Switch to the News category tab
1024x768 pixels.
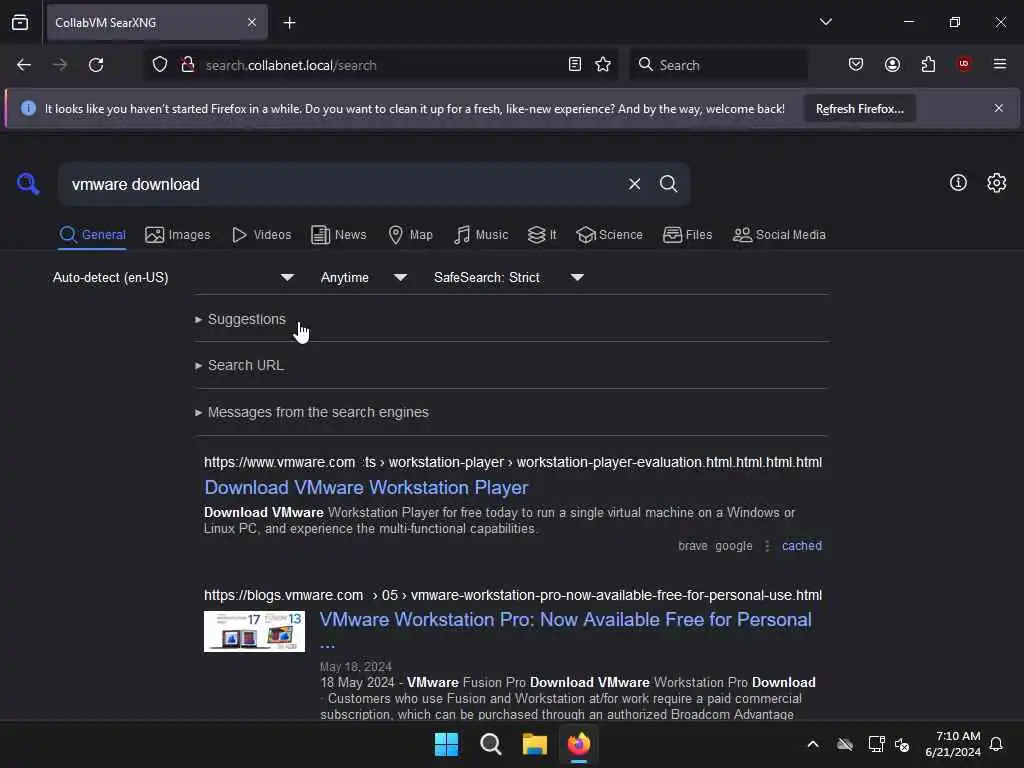coord(339,235)
